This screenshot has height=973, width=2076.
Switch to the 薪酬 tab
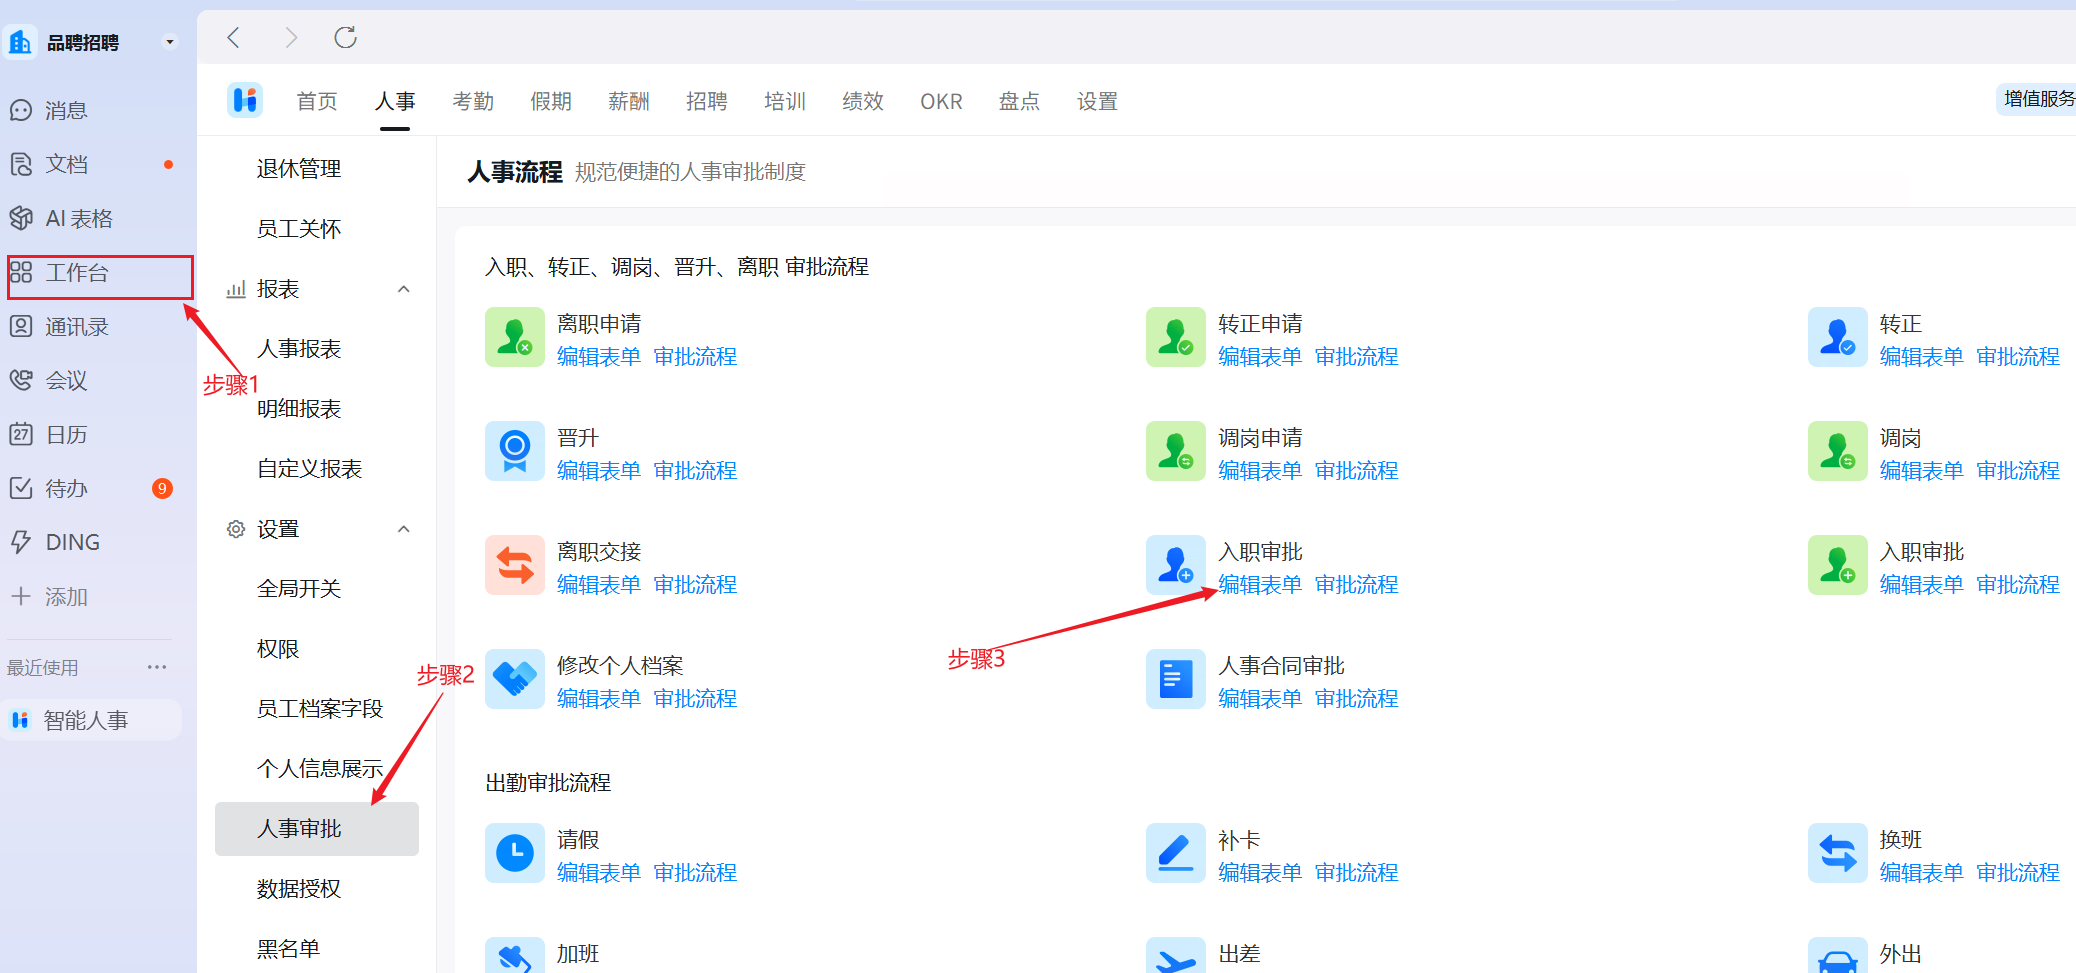pos(629,101)
